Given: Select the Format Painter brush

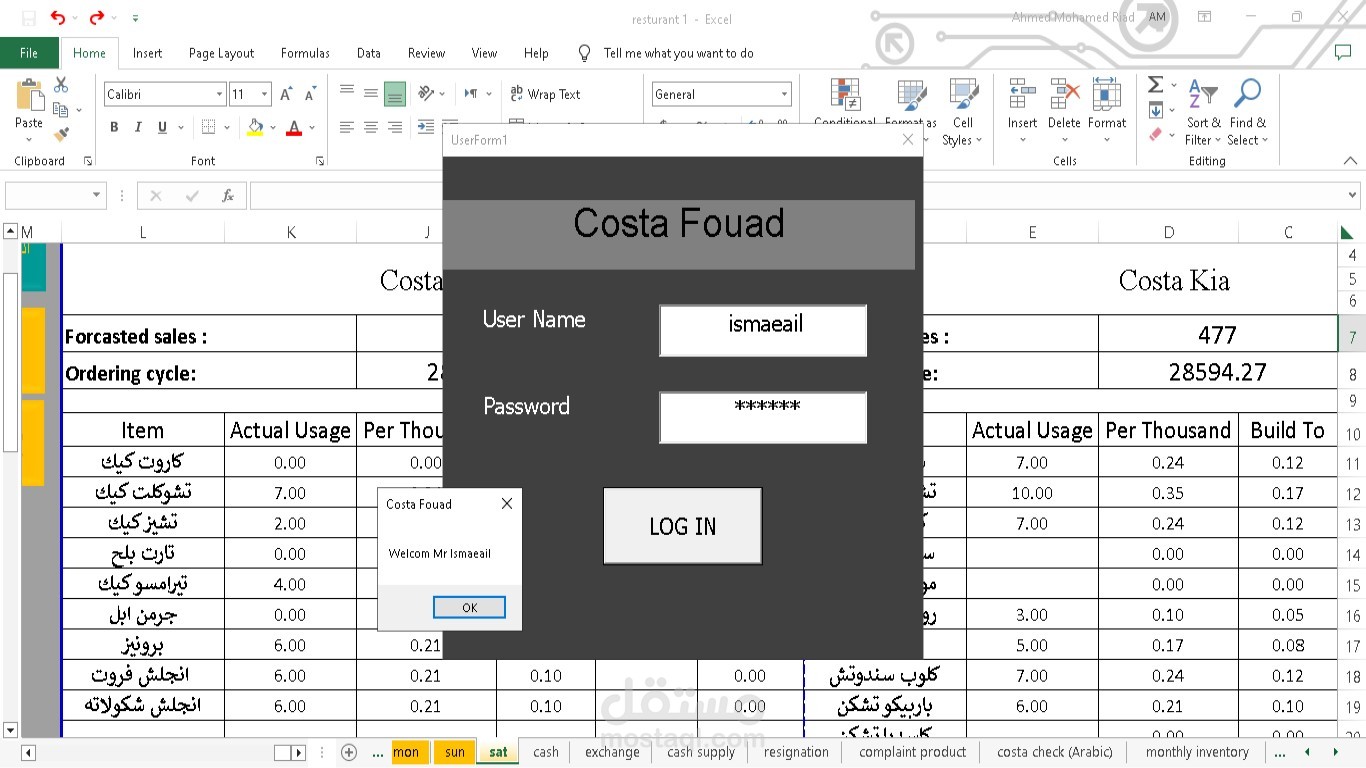Looking at the screenshot, I should [x=61, y=133].
